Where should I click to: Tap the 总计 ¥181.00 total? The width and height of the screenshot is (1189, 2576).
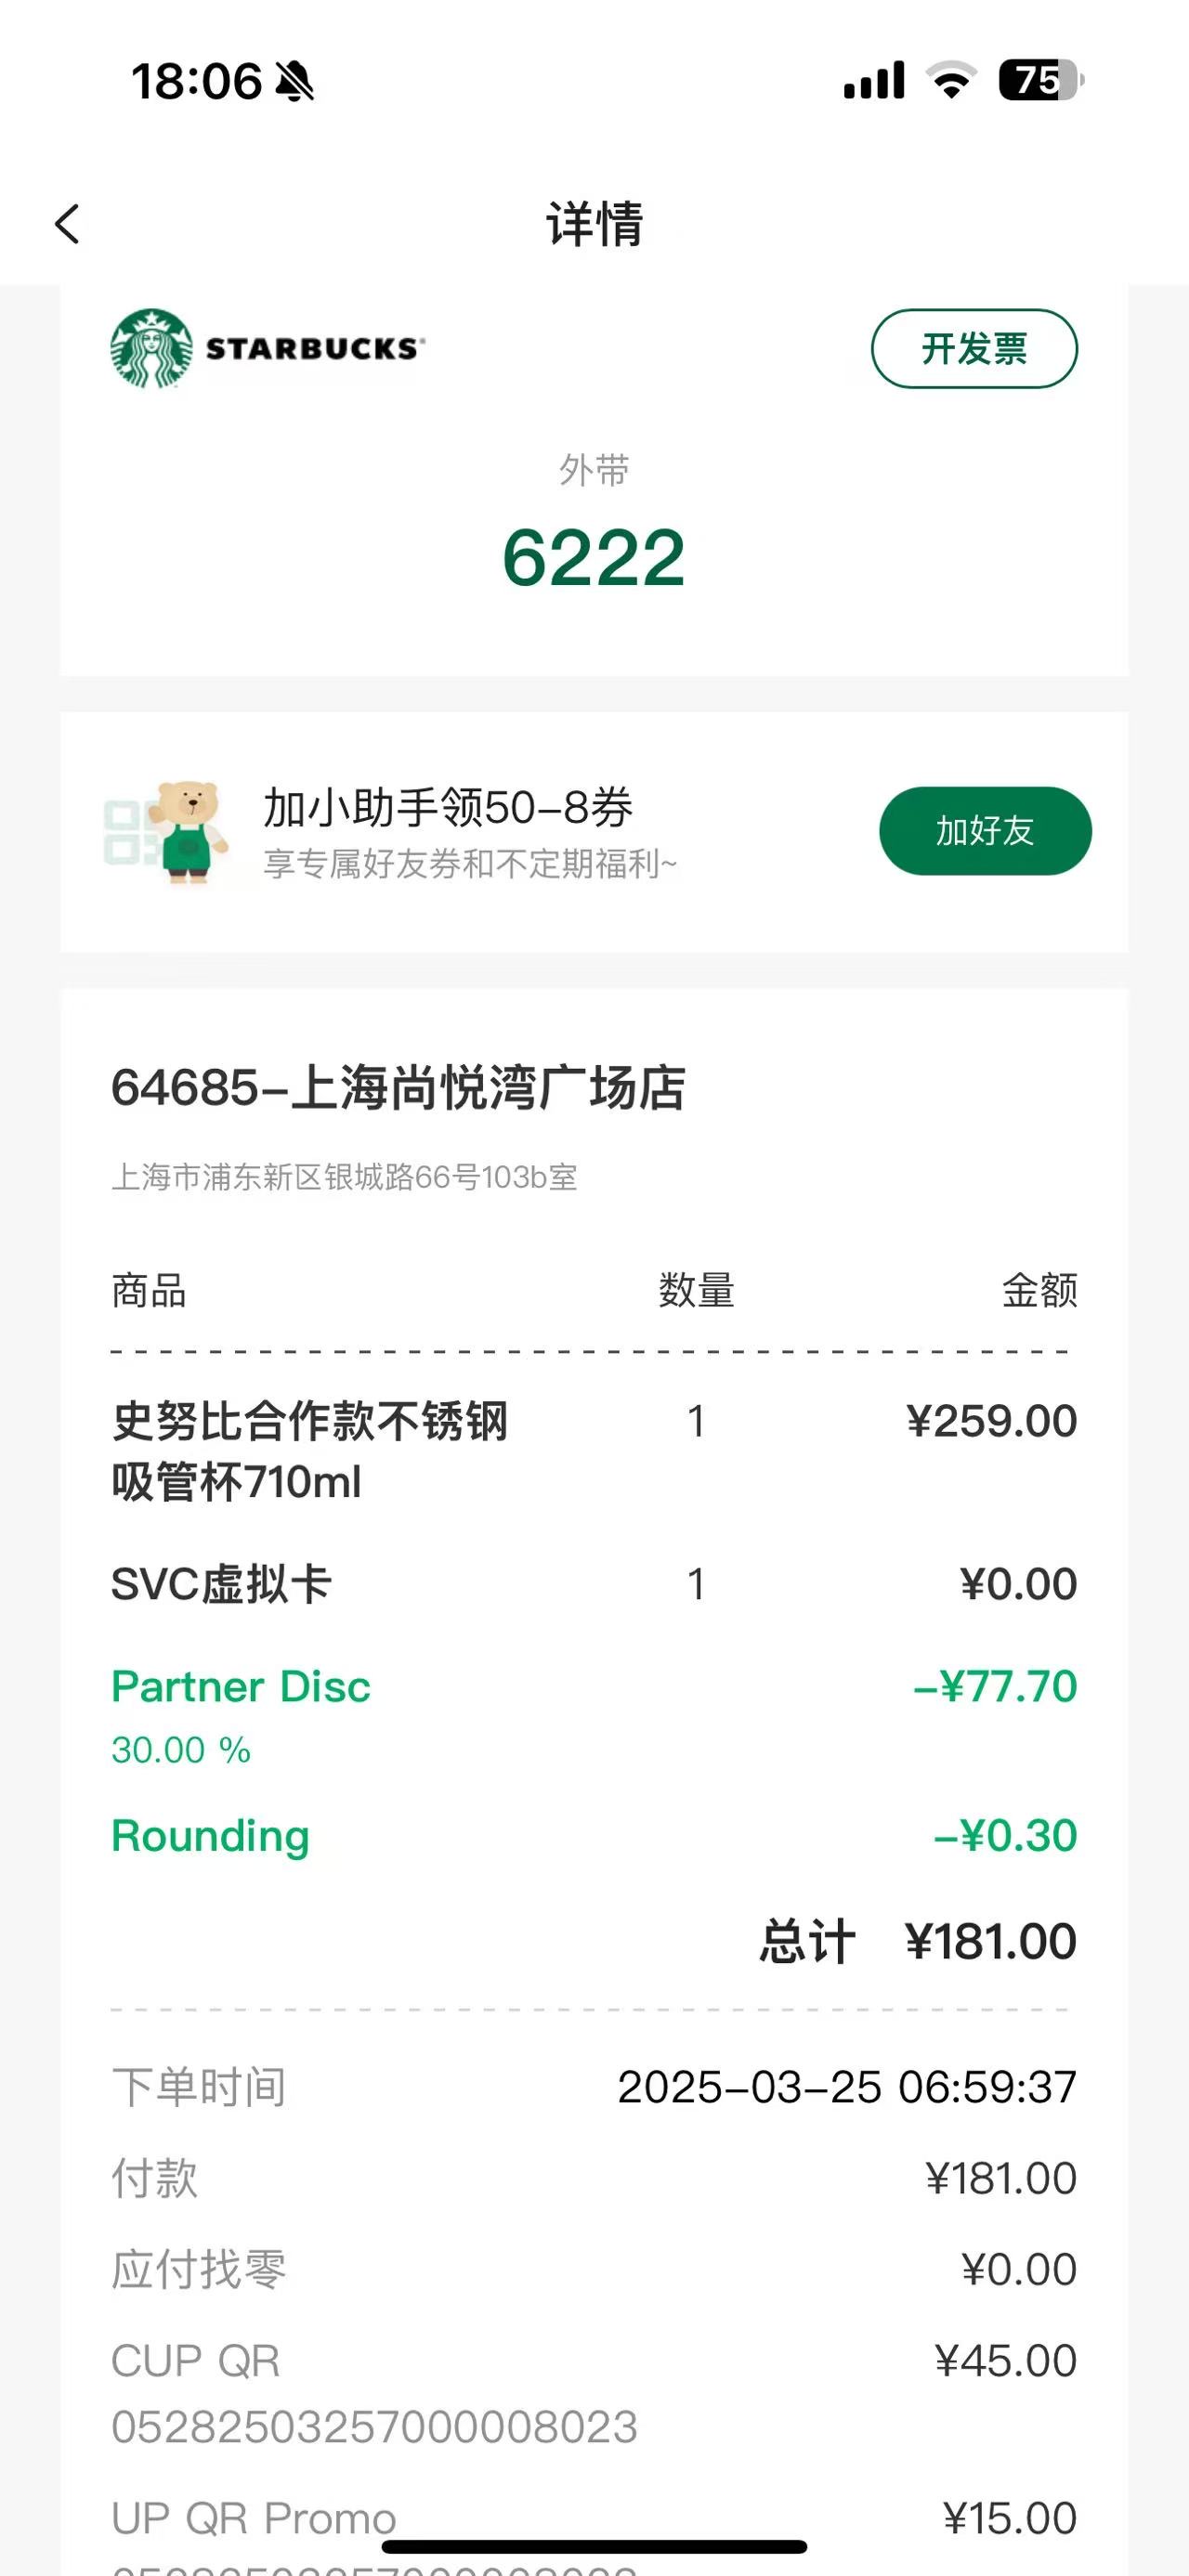coord(917,1941)
